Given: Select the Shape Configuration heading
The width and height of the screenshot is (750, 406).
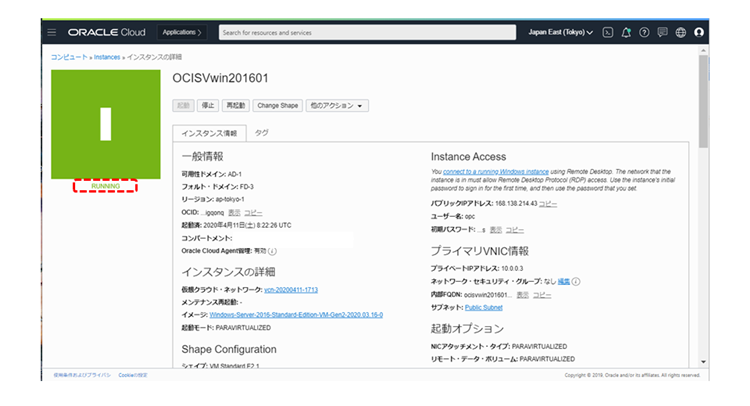Looking at the screenshot, I should (x=229, y=350).
